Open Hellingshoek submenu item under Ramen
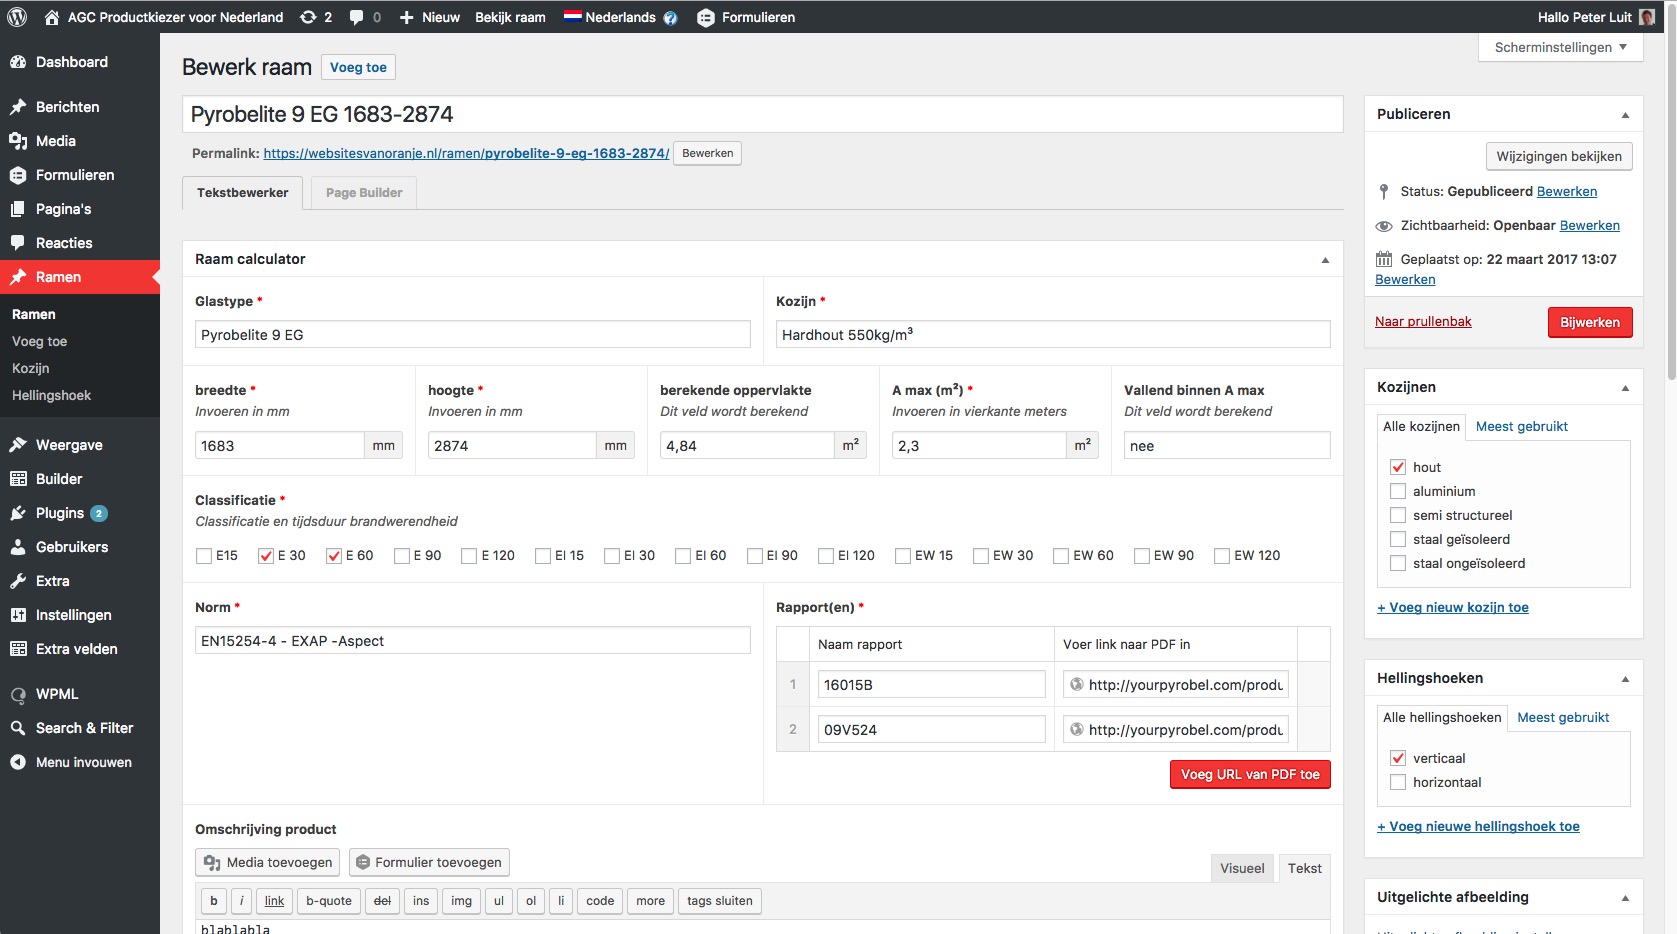 coord(51,395)
